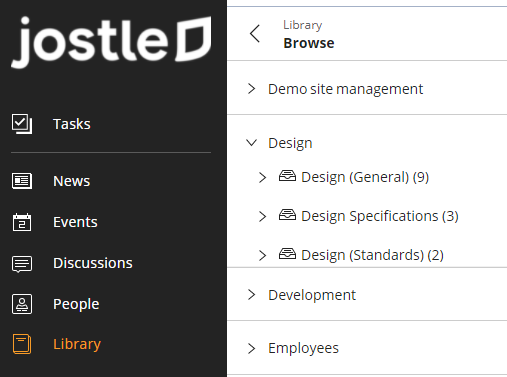
Task: Open the Design (Standards) (2) volume
Action: tap(372, 255)
